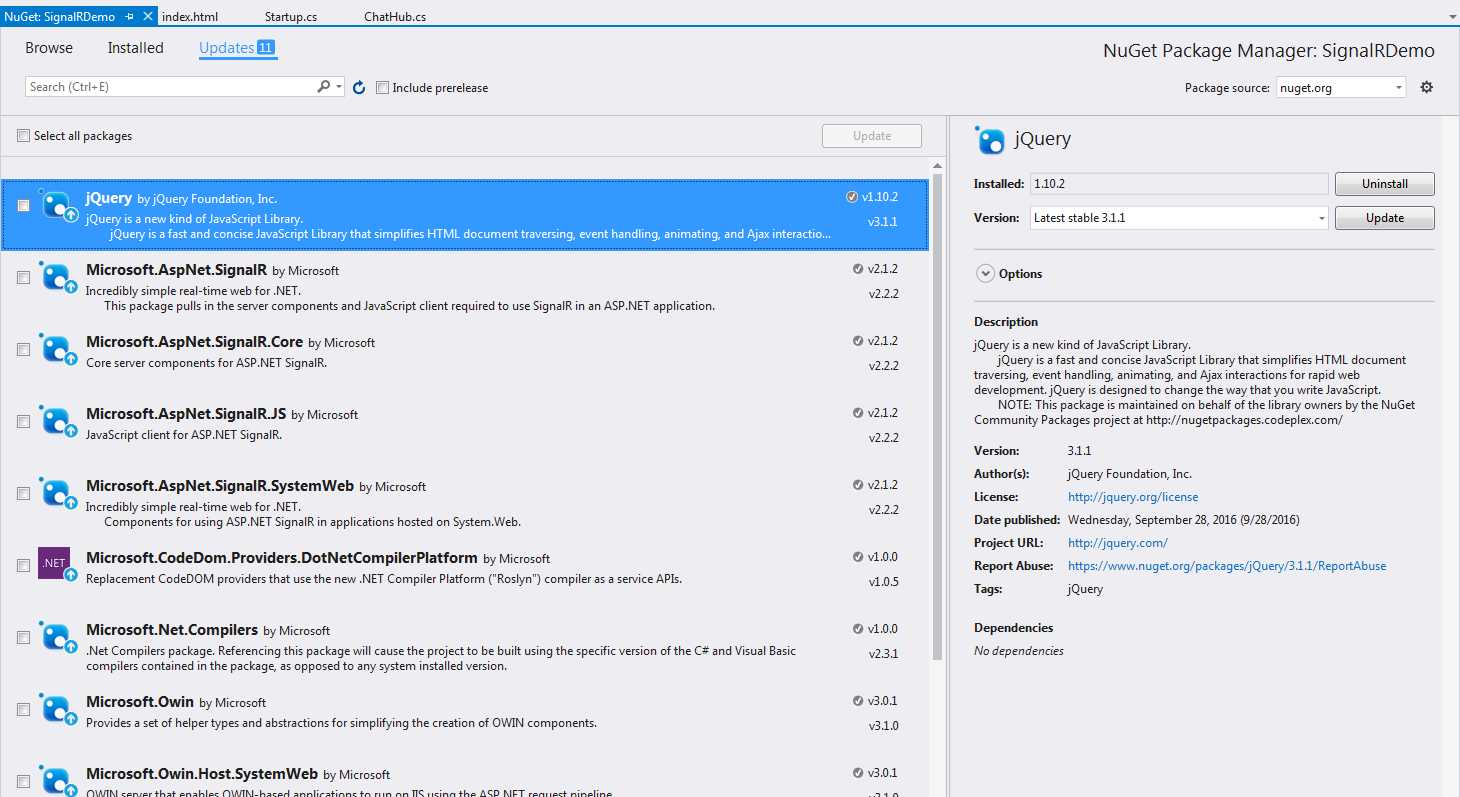This screenshot has height=797, width=1460.
Task: Refresh the package list
Action: [359, 88]
